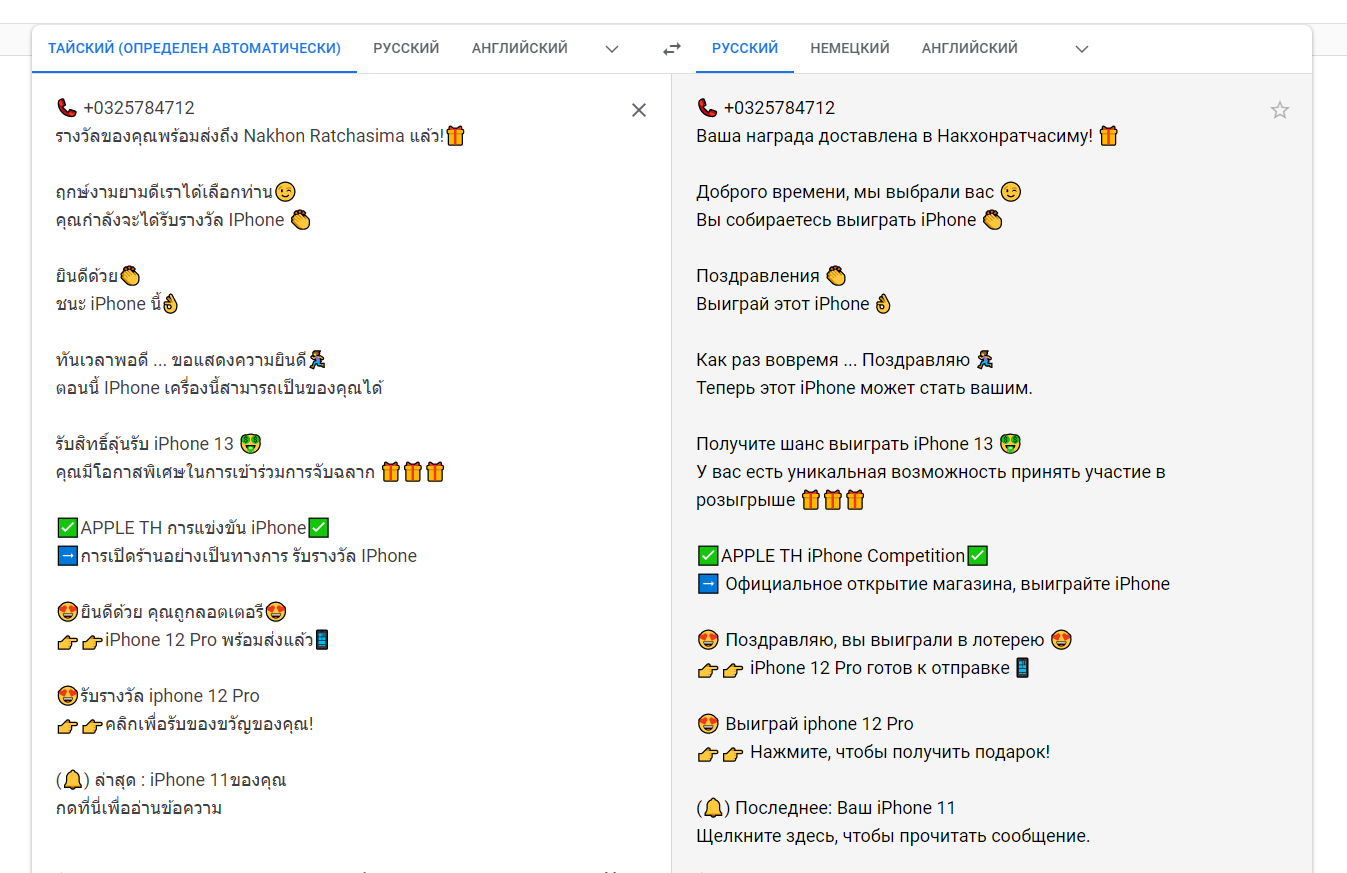Select РУССКИЙ as the target language

click(745, 48)
